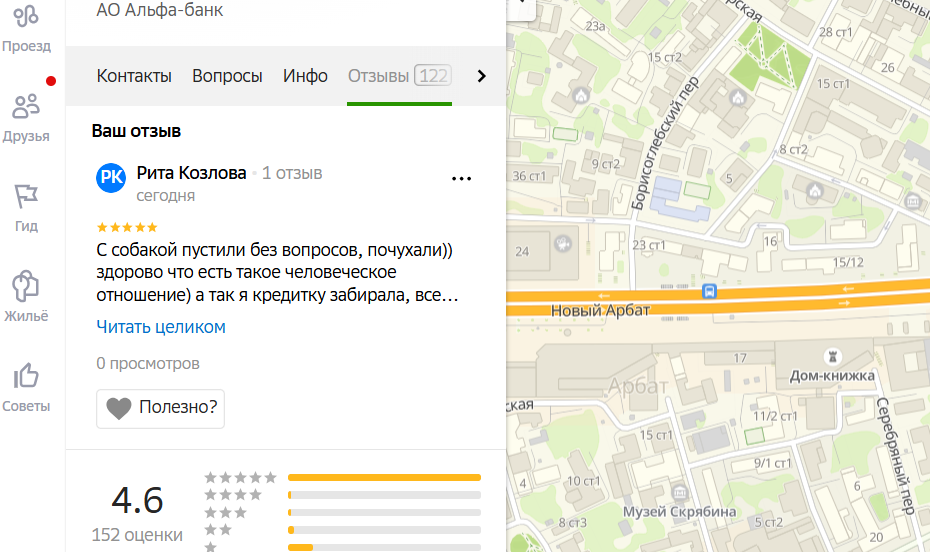Click the Дом-книжка map label
Screen dimensions: 930x552
click(832, 376)
